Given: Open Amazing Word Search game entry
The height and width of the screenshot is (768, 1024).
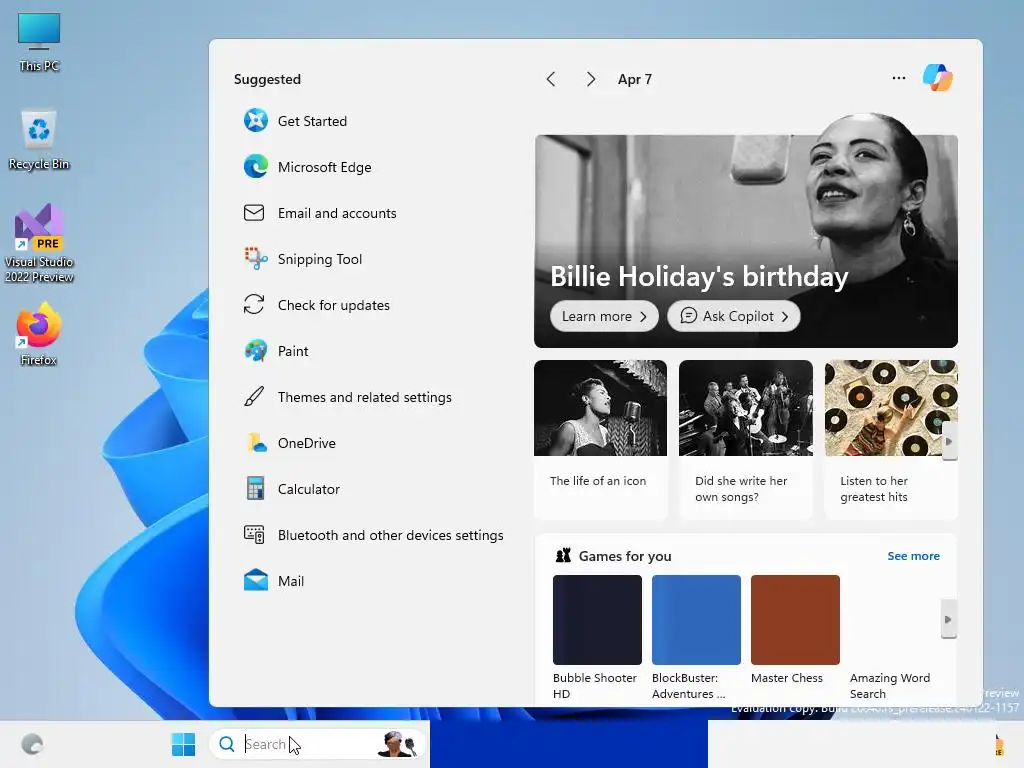Looking at the screenshot, I should [x=891, y=686].
